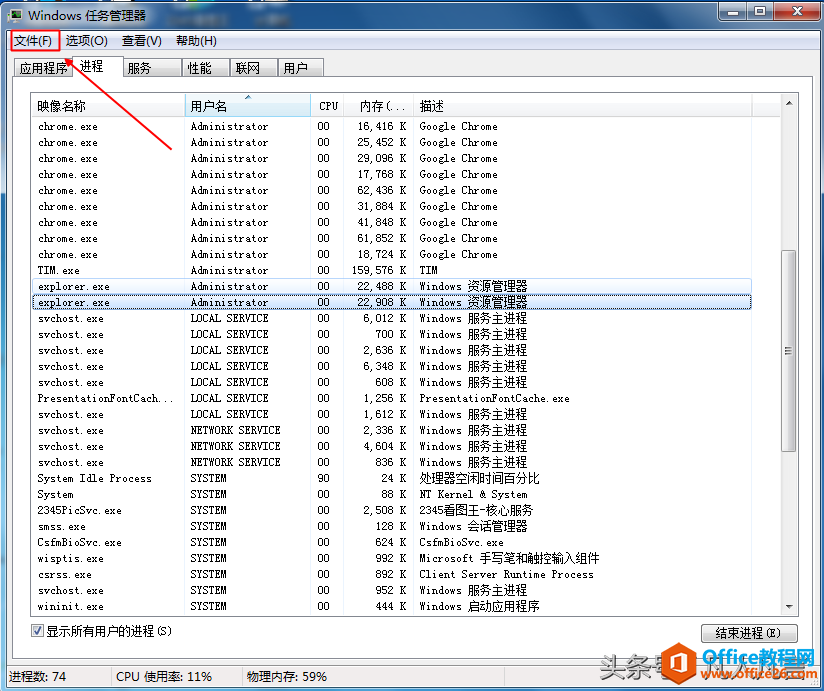The width and height of the screenshot is (824, 691).
Task: Select chrome.exe using 61,852 K
Action: click(x=392, y=238)
